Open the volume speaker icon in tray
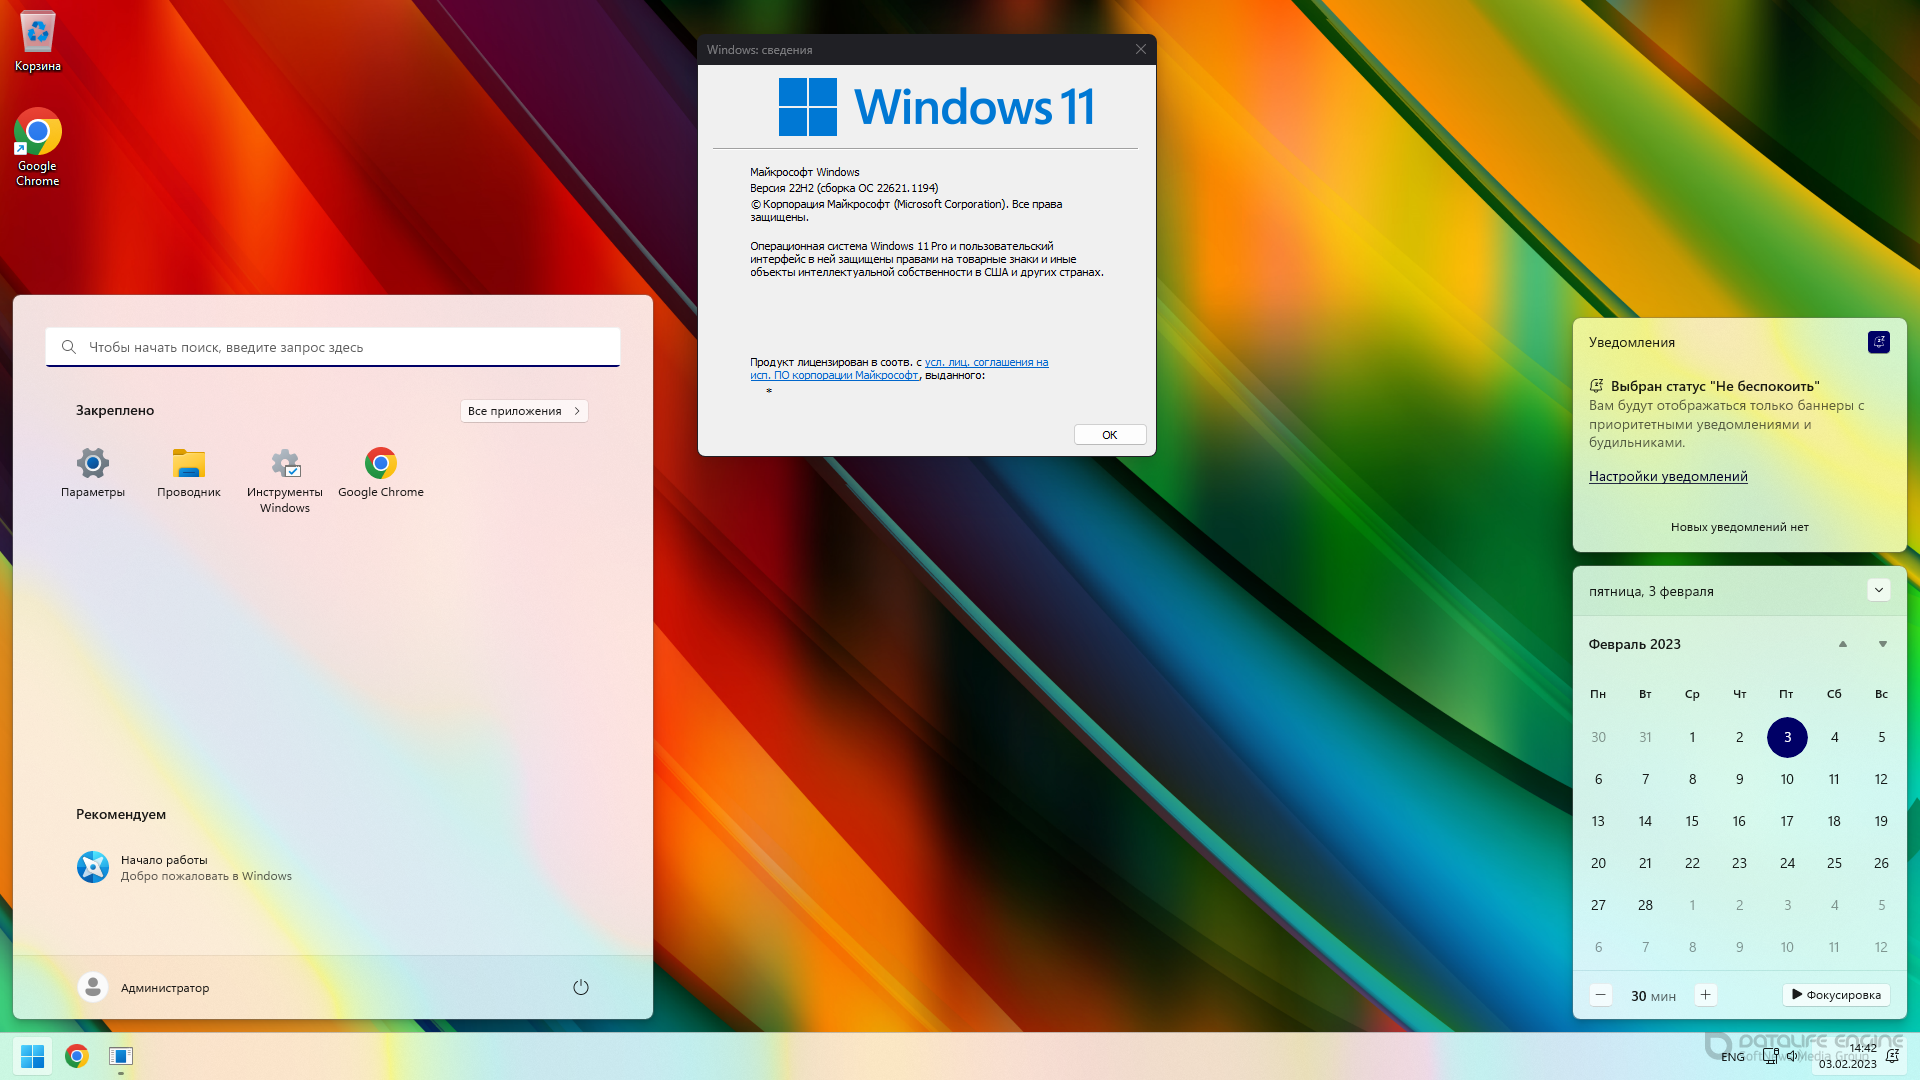This screenshot has width=1920, height=1080. [1792, 1056]
